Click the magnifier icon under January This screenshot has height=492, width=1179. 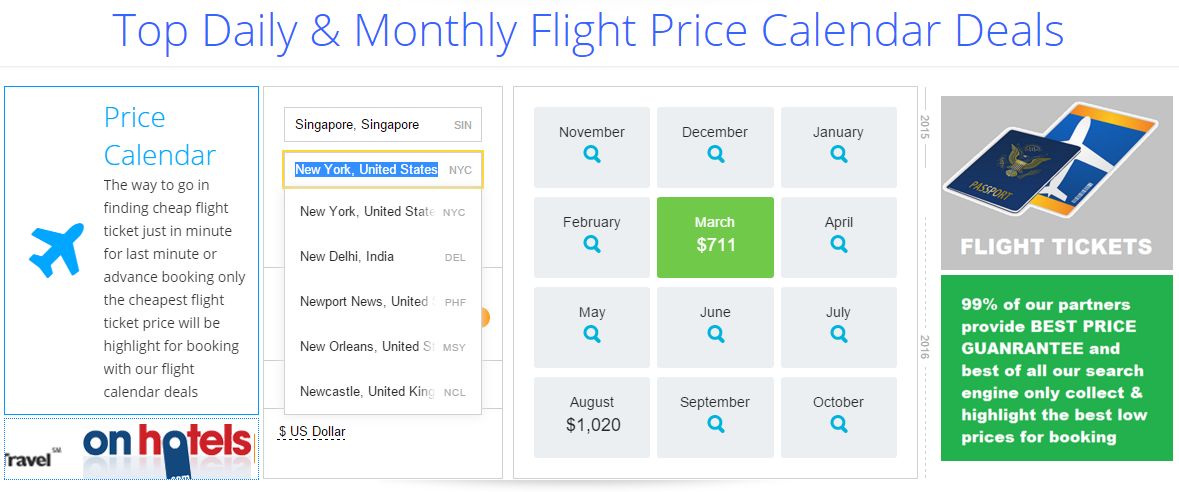click(838, 154)
